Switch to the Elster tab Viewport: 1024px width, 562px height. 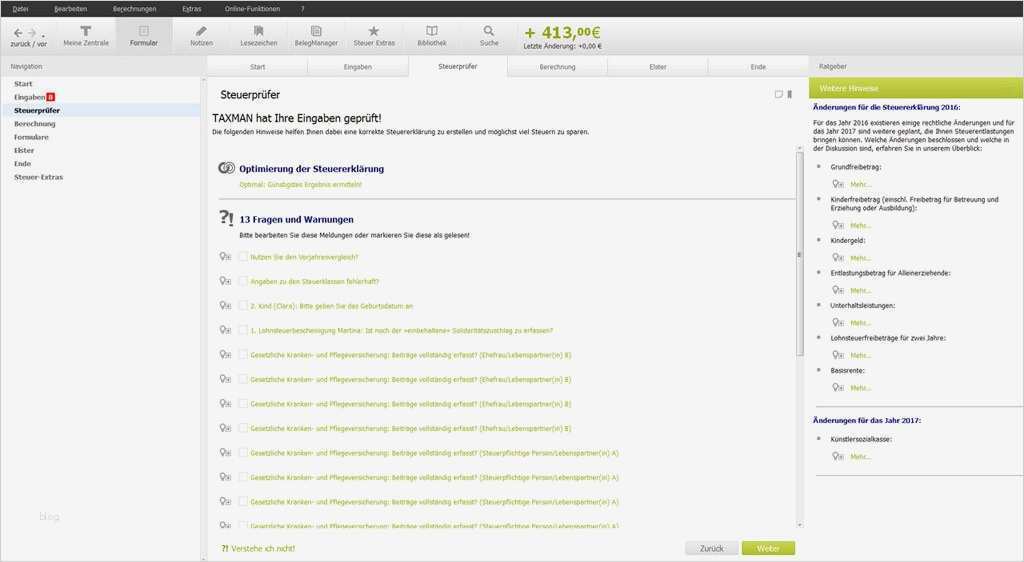658,67
